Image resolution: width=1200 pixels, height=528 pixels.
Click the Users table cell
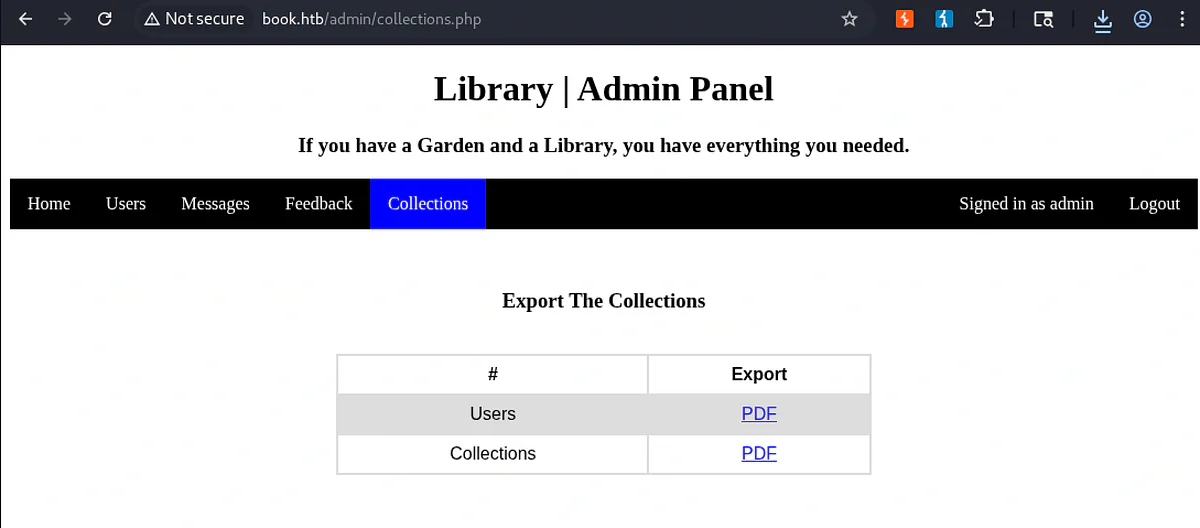click(493, 414)
